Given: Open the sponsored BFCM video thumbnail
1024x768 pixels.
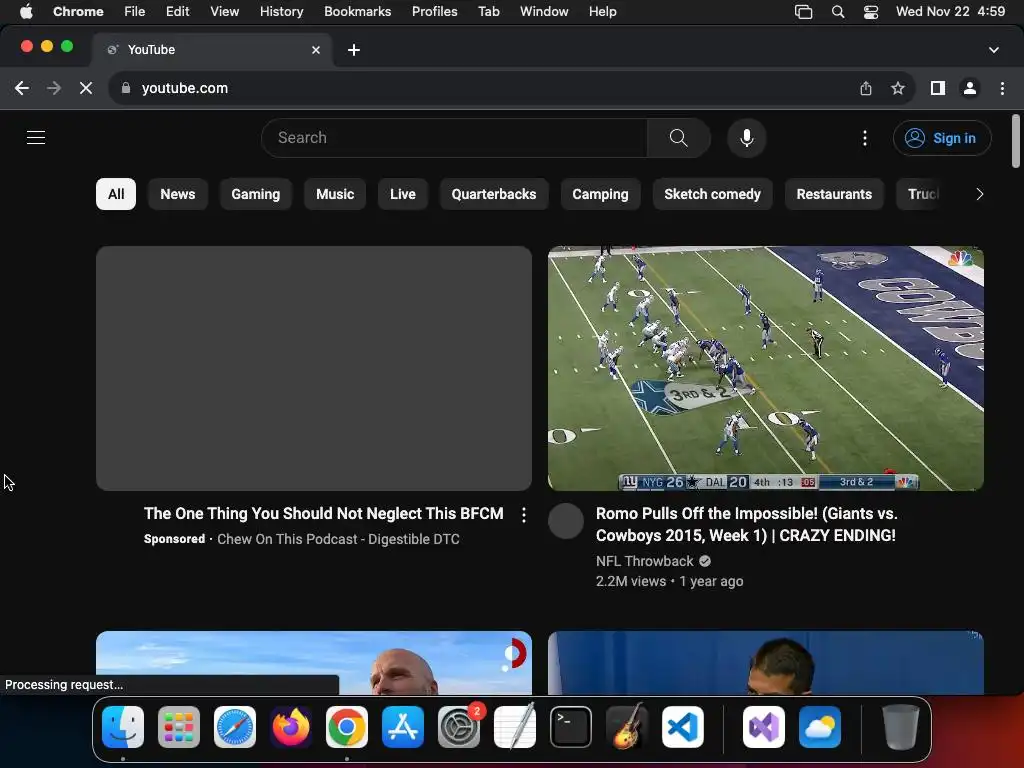Looking at the screenshot, I should (x=314, y=368).
